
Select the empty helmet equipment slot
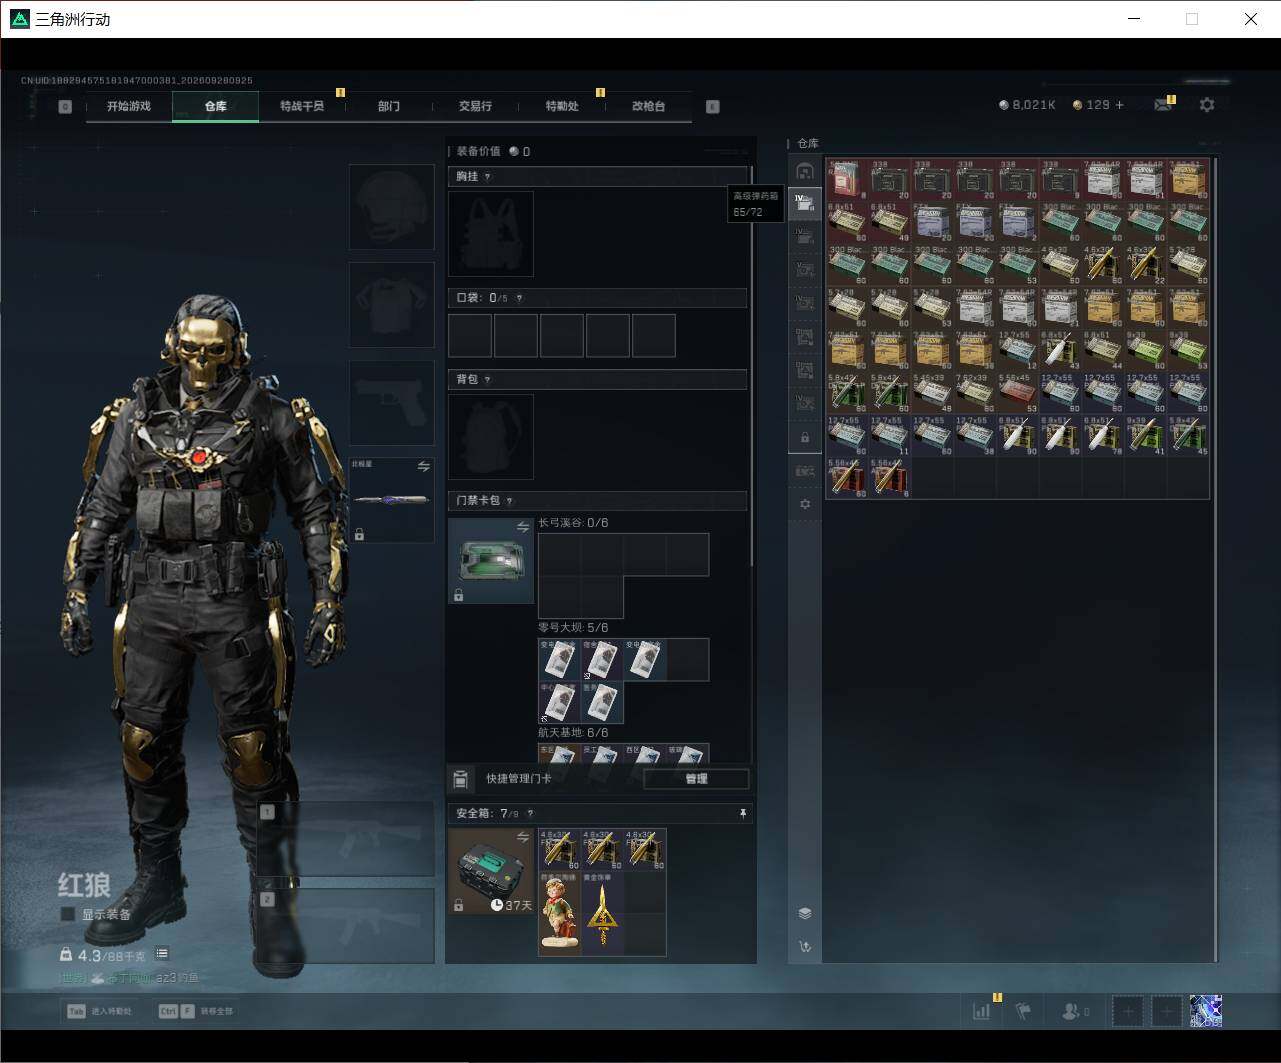coord(391,207)
